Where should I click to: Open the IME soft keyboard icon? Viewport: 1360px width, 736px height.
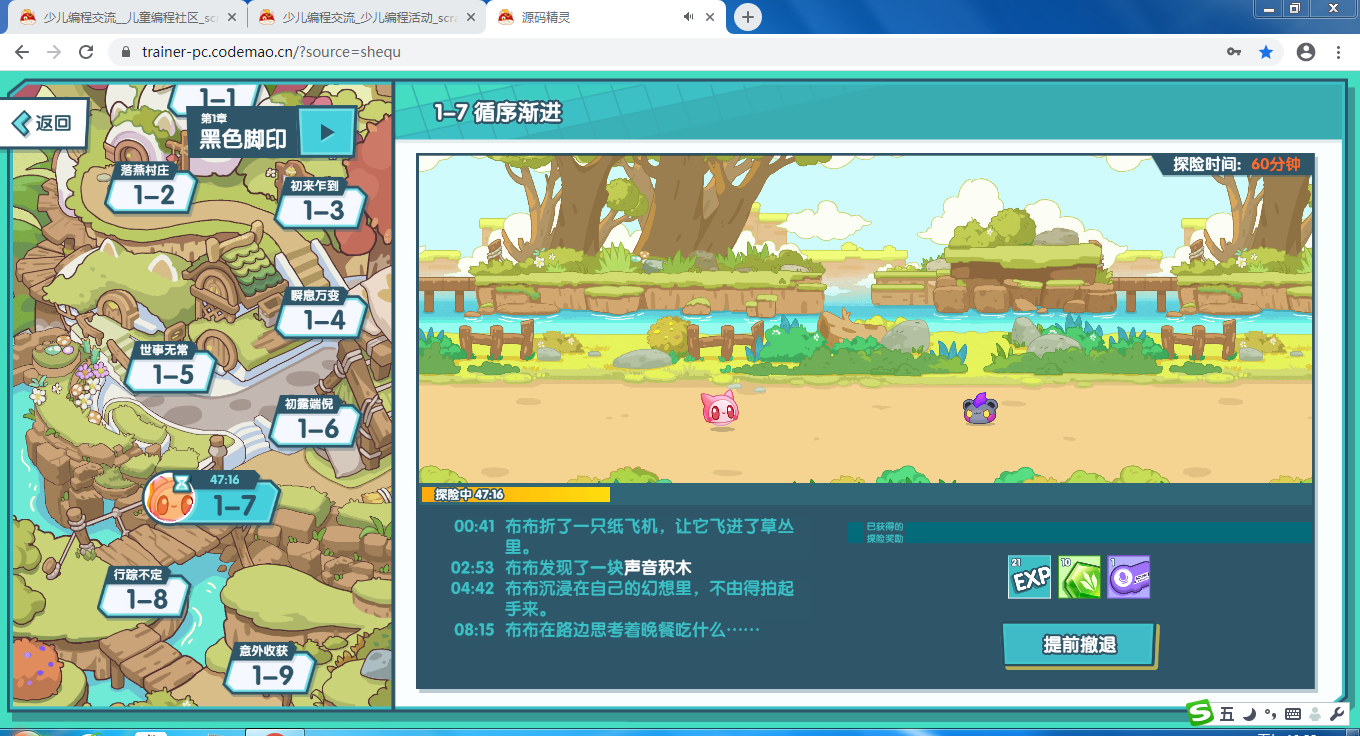(x=1292, y=714)
